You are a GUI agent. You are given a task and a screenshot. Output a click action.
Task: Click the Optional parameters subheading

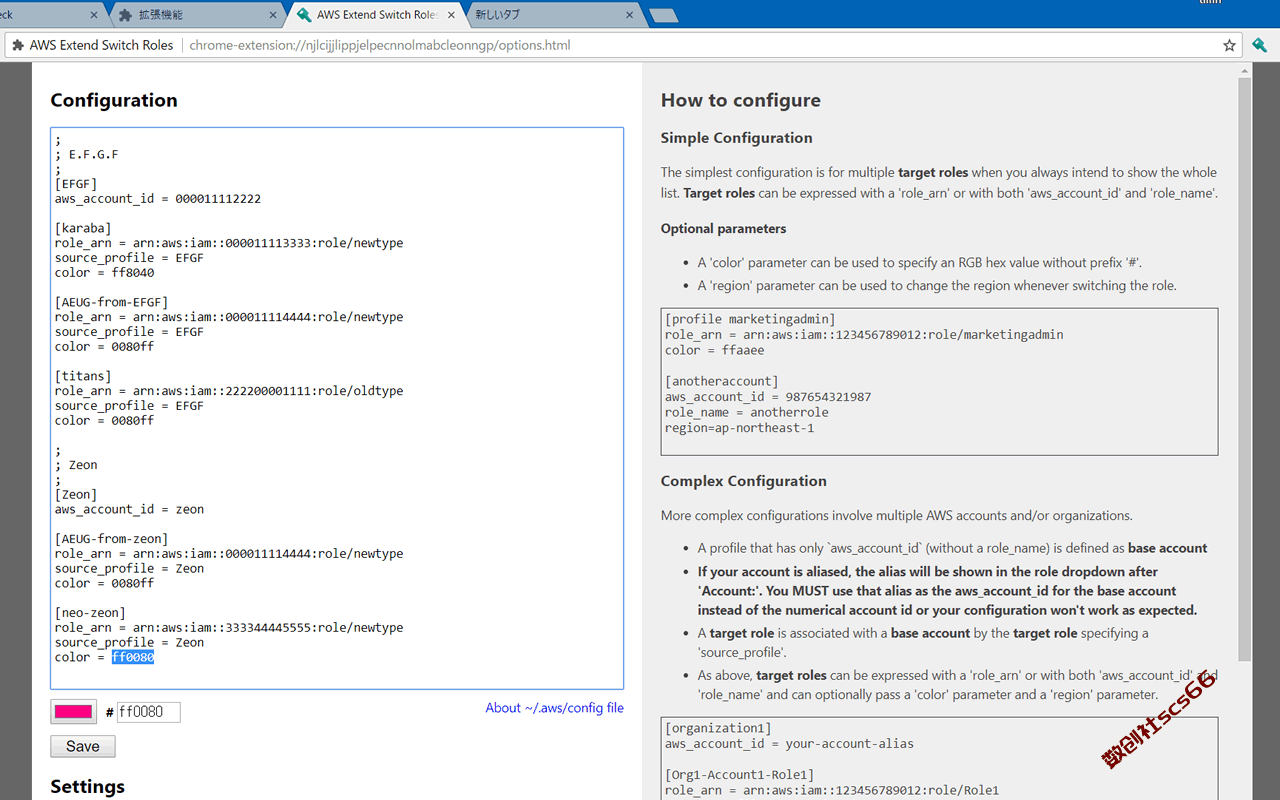[x=724, y=229]
